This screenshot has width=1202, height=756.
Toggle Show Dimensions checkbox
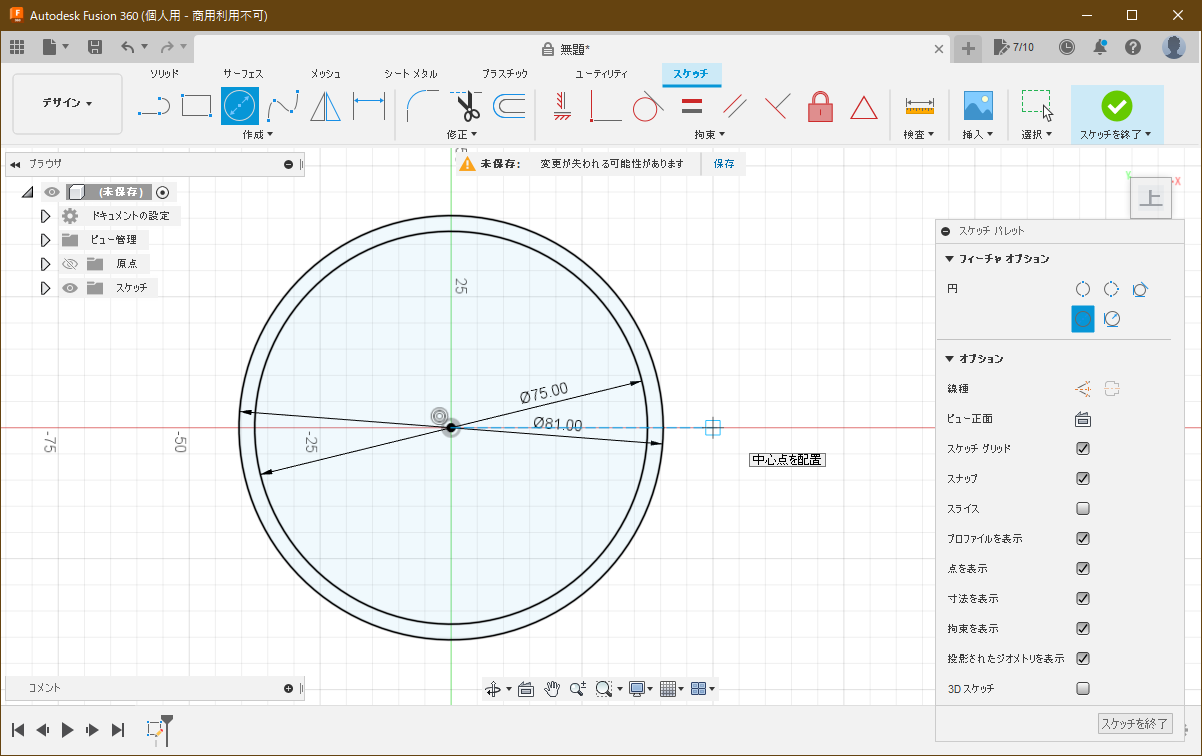click(1083, 599)
